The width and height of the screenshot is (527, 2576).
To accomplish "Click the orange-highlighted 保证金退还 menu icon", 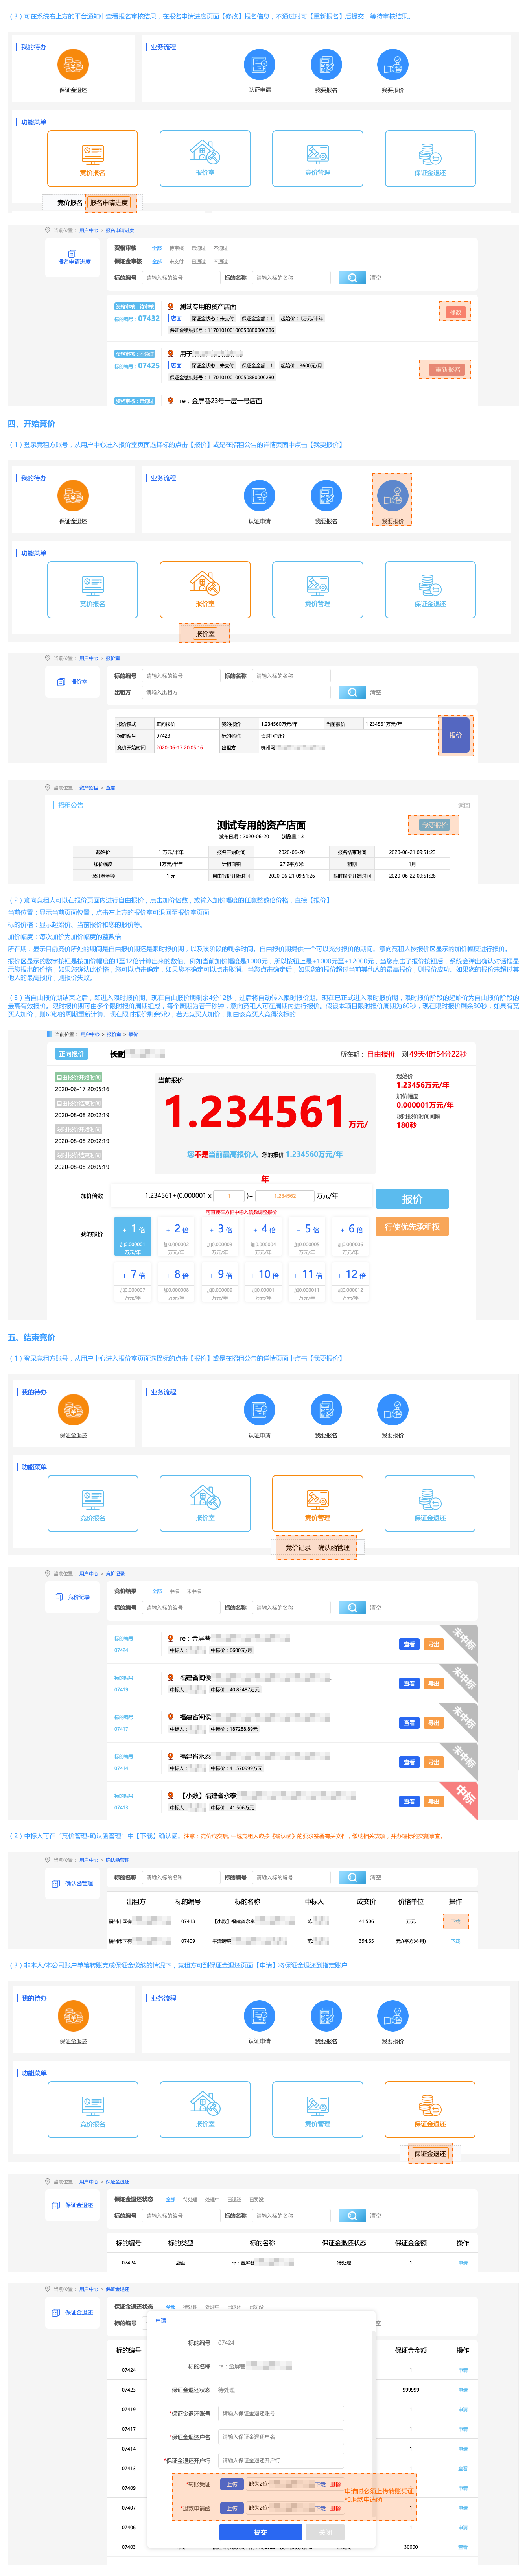I will click(430, 2107).
